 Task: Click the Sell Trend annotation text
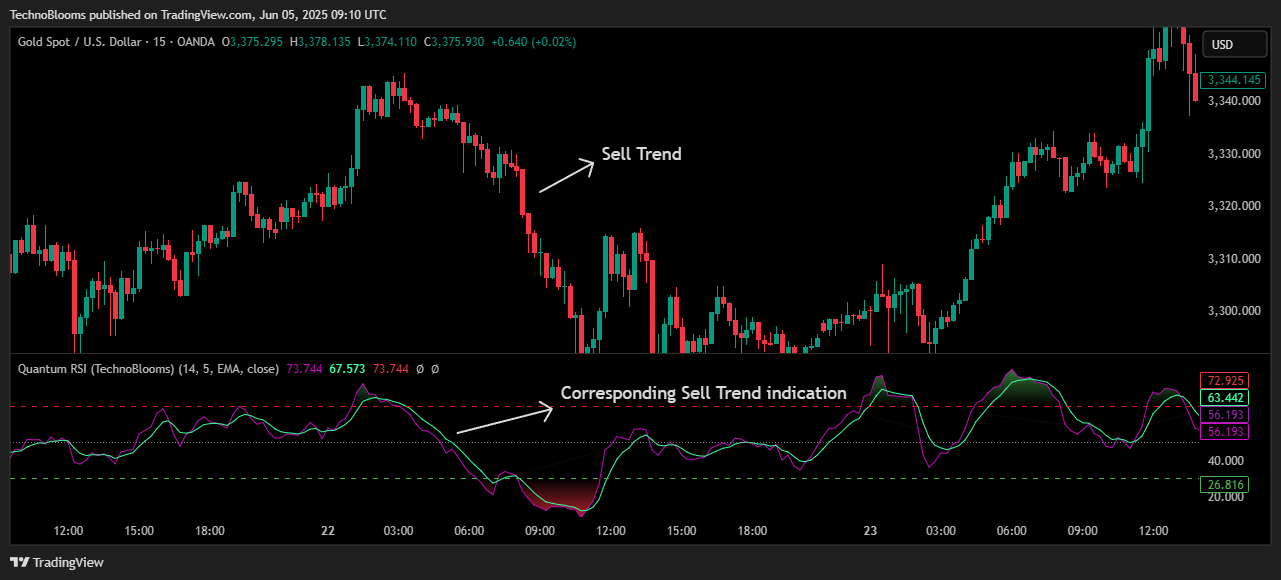click(x=641, y=154)
